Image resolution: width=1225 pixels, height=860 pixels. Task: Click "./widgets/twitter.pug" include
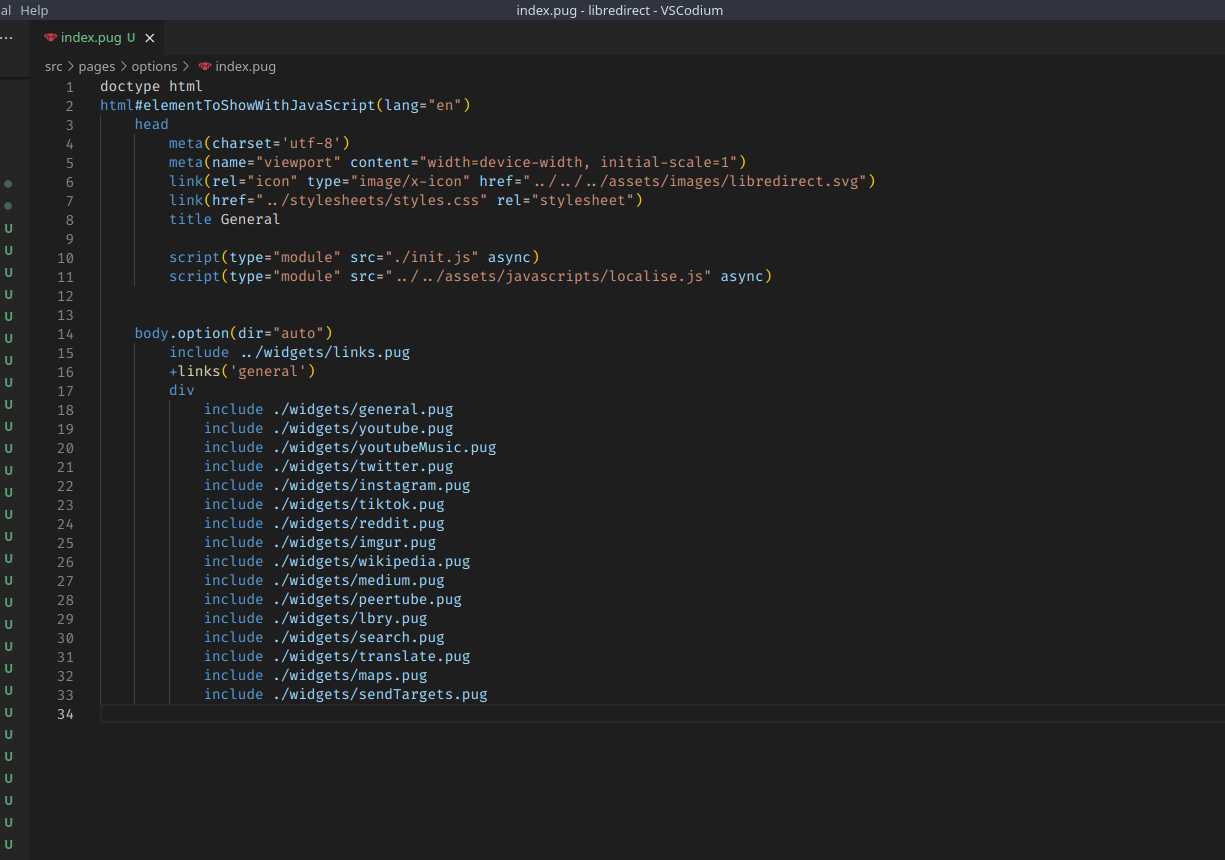pos(363,467)
